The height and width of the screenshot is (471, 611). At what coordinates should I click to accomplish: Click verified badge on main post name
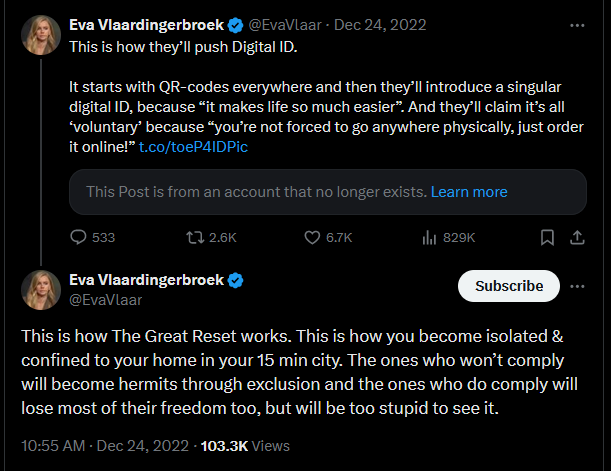pos(235,280)
